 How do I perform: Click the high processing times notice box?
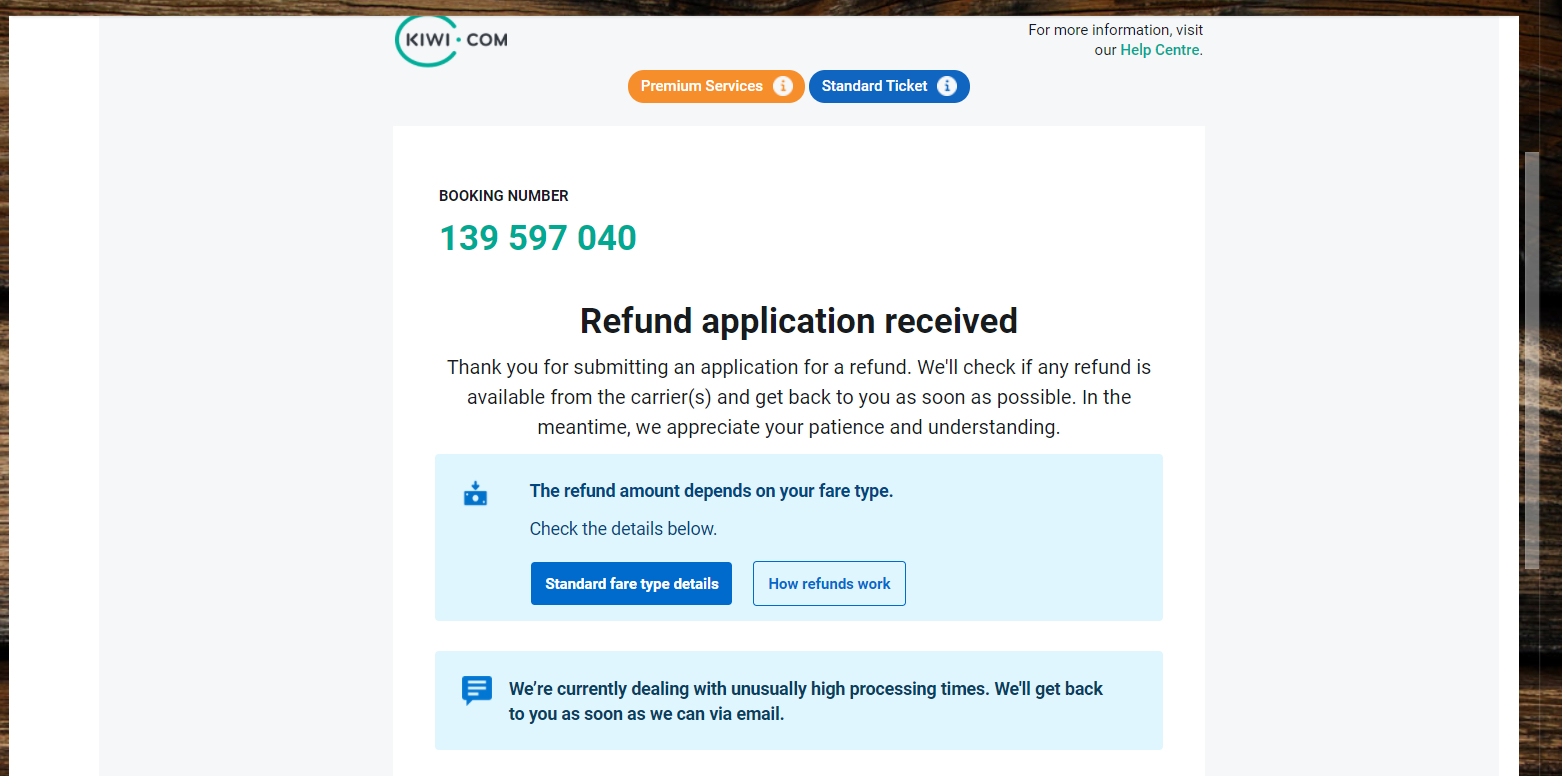(798, 700)
